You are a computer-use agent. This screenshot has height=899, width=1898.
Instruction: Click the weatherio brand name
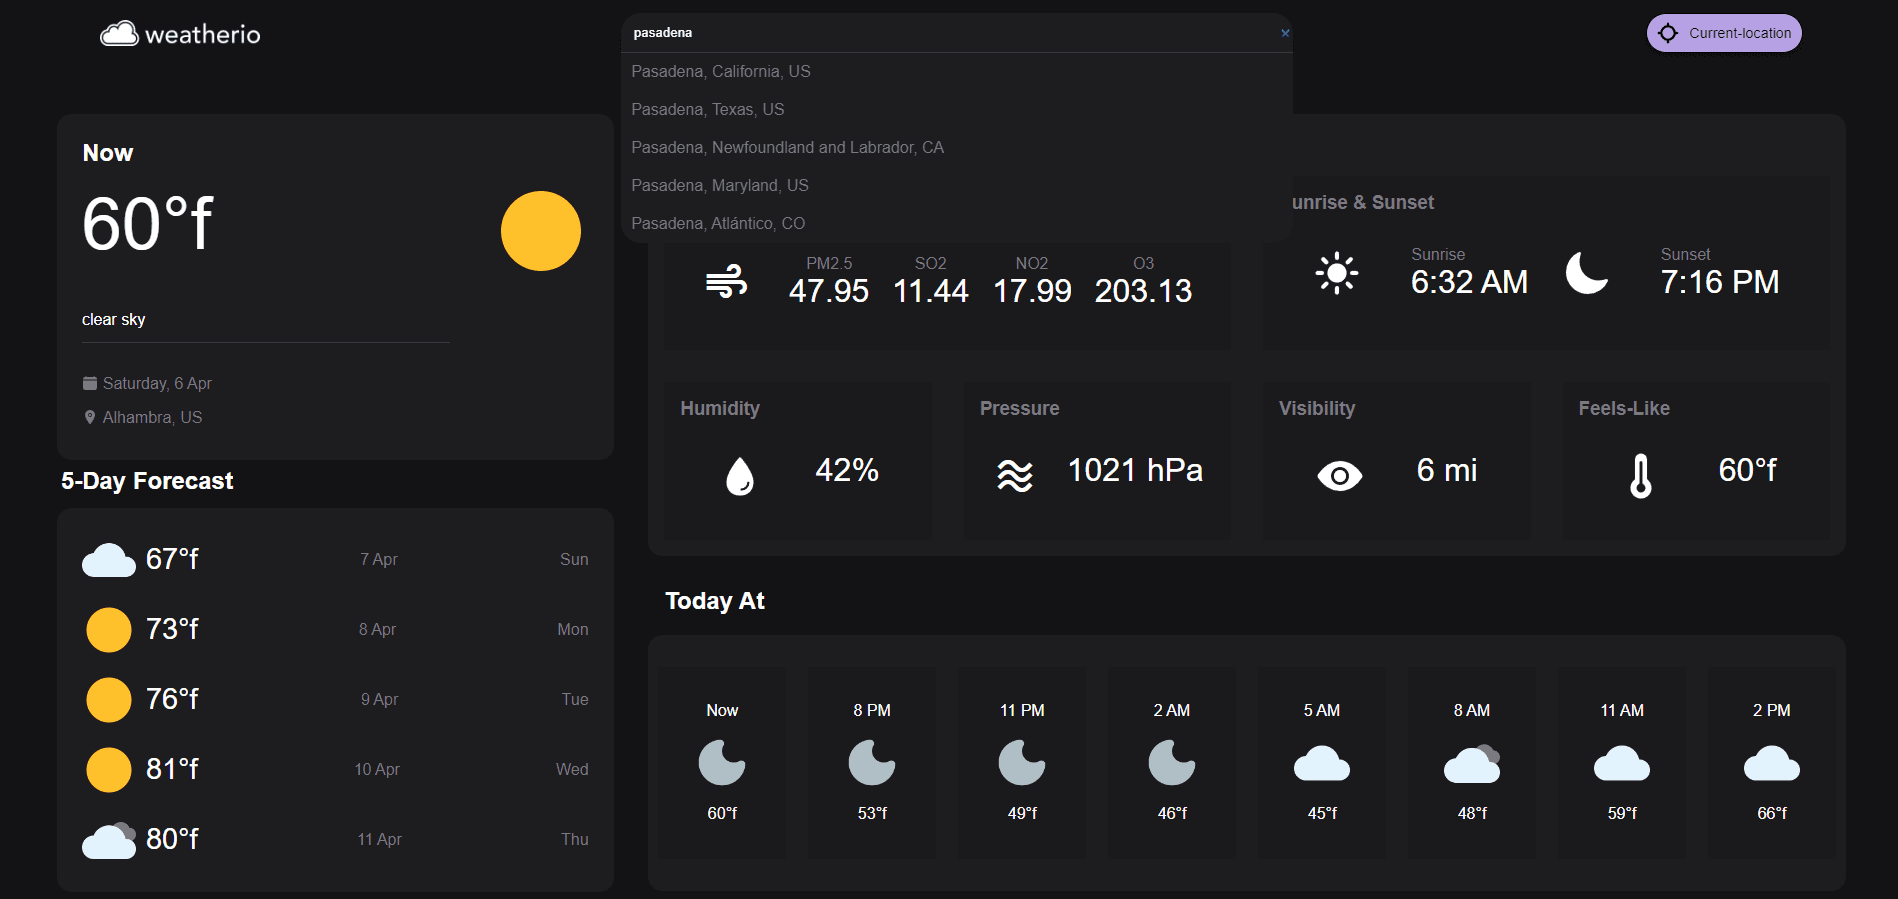click(203, 35)
